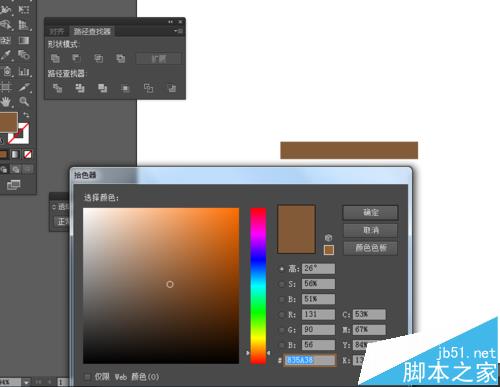The height and width of the screenshot is (387, 500).
Task: Set fill to None icon
Action: [x=28, y=154]
